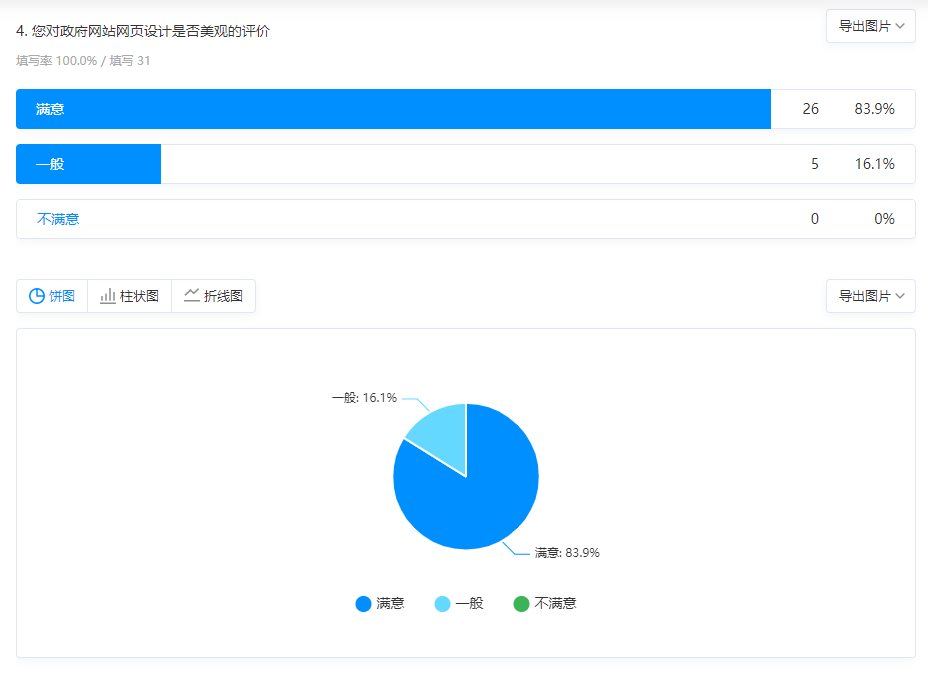The width and height of the screenshot is (928, 675).
Task: Toggle the 一般 legend dot
Action: 442,603
